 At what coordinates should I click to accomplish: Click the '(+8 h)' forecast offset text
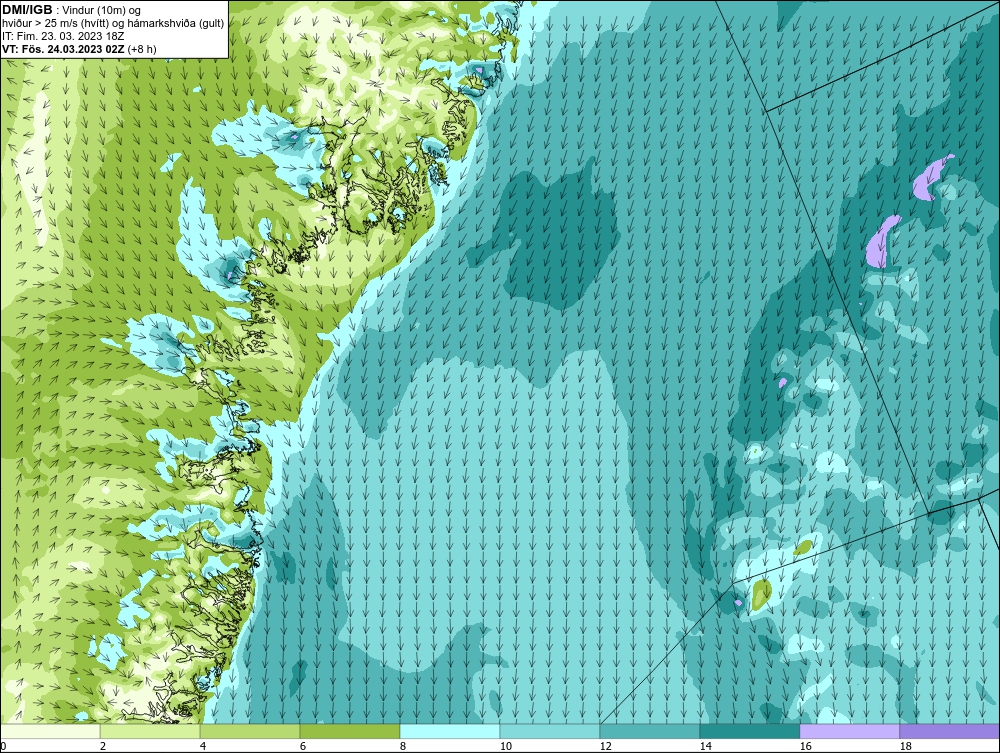[142, 49]
